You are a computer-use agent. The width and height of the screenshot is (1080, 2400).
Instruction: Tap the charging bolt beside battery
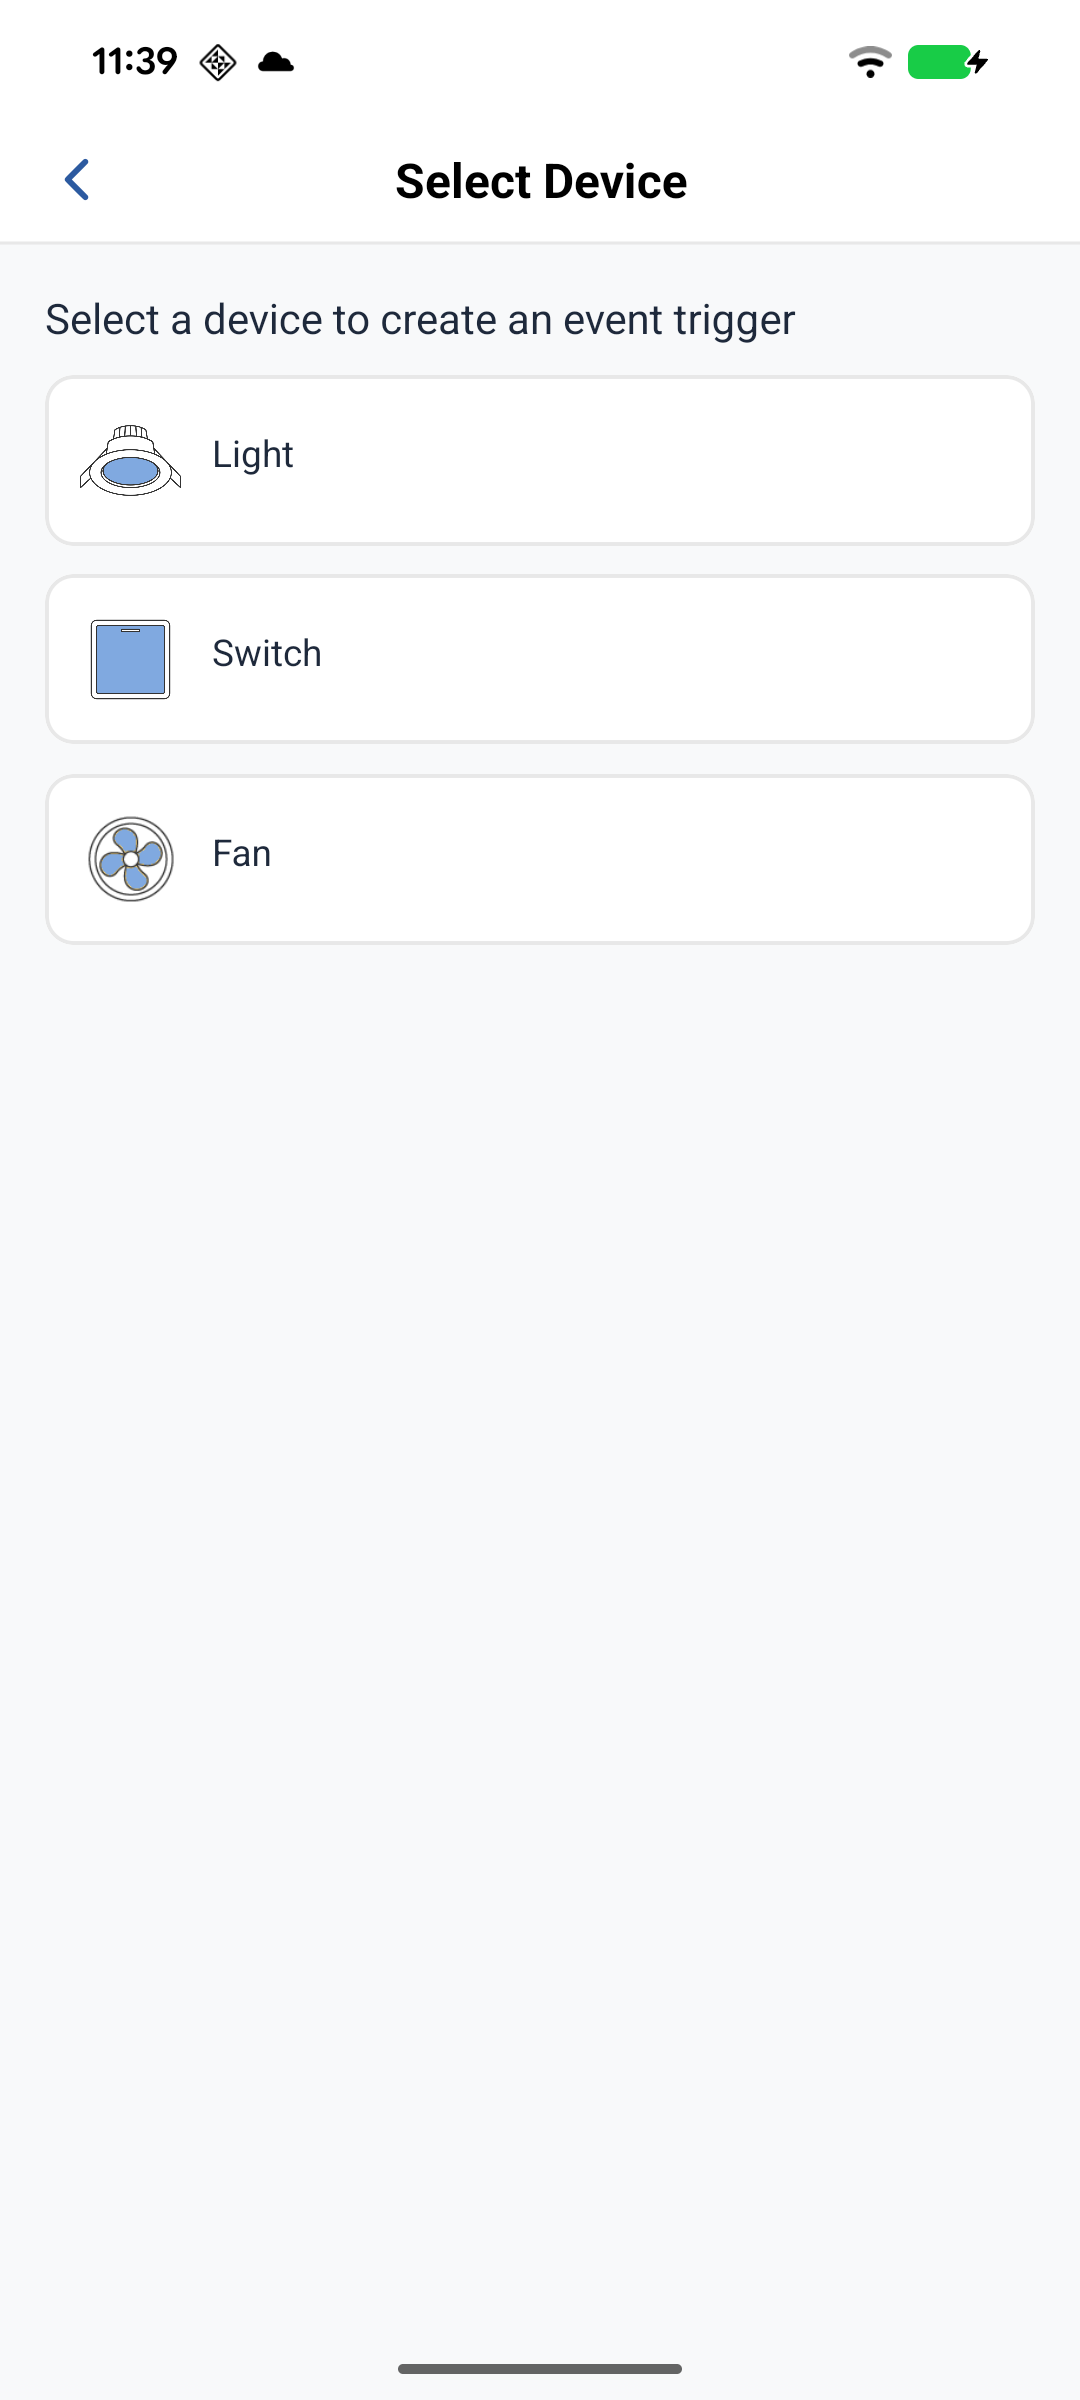click(979, 62)
